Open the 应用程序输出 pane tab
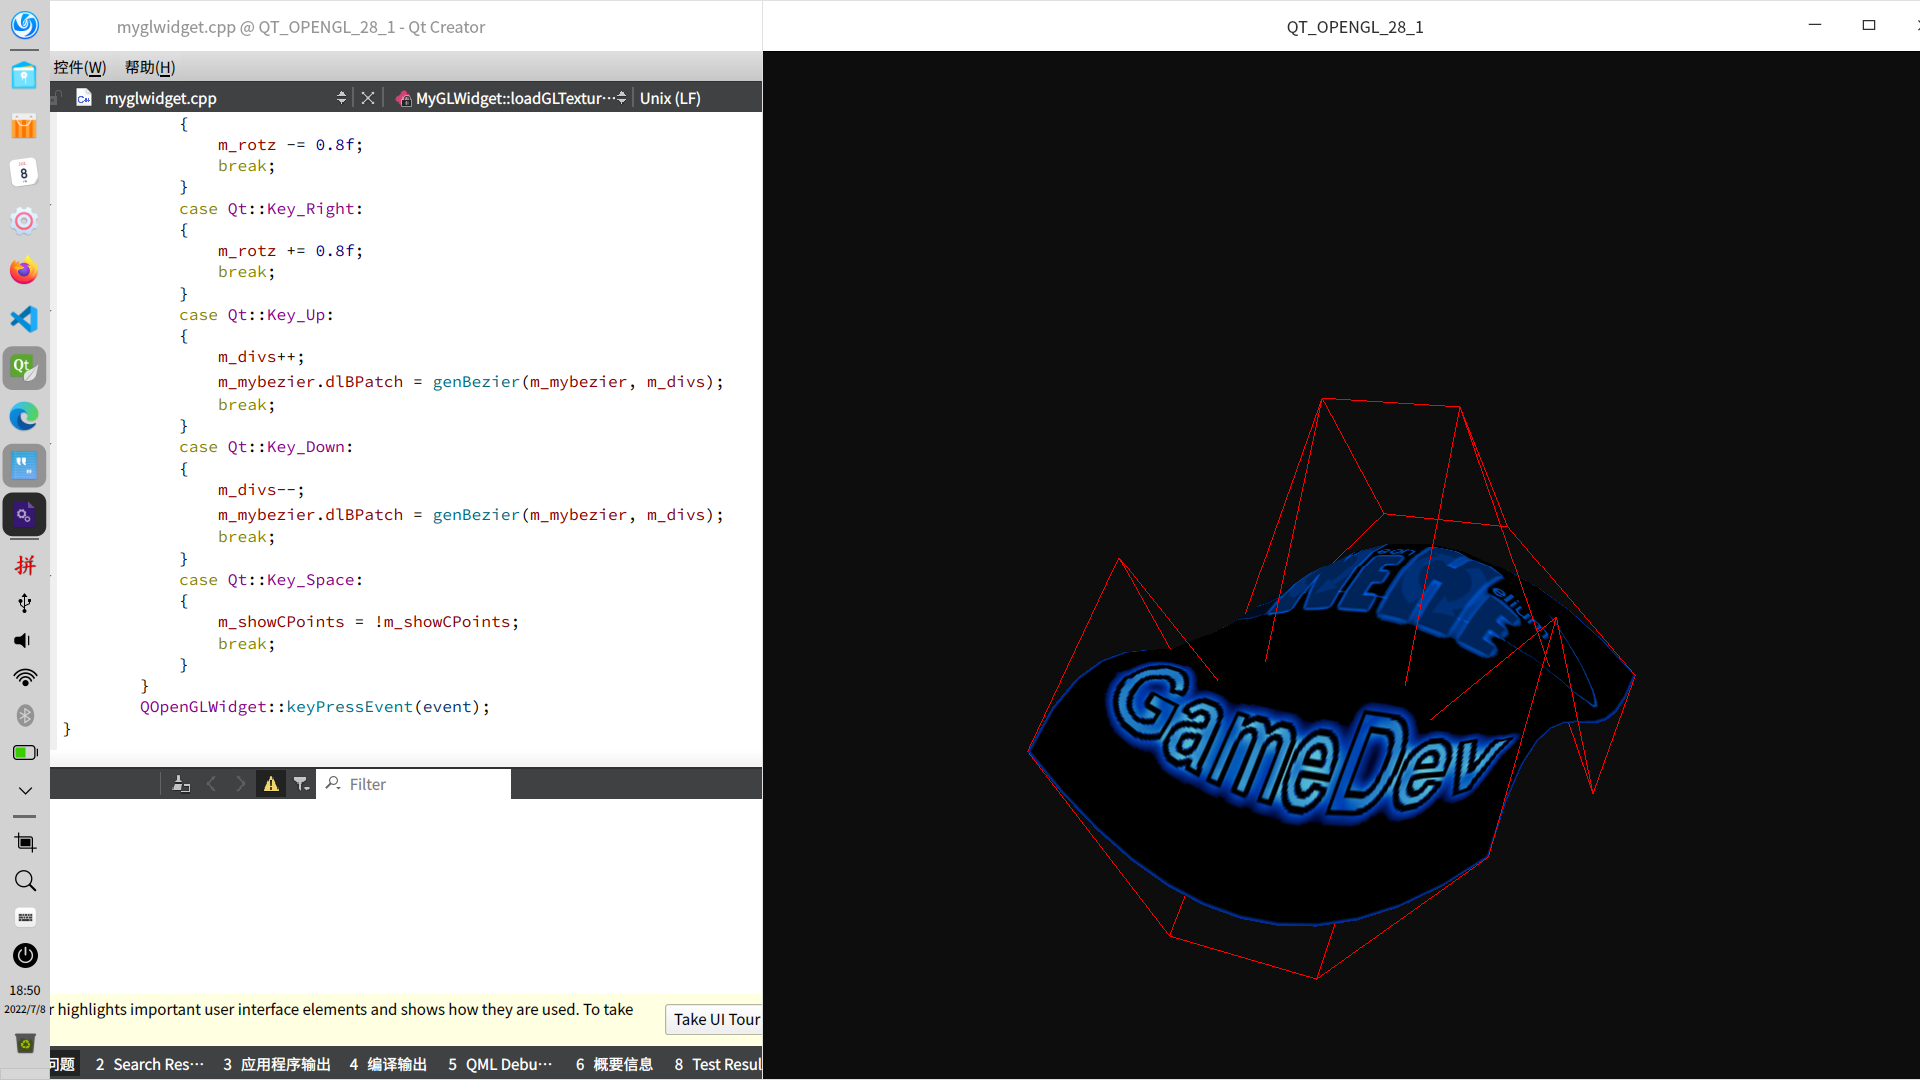The image size is (1920, 1080). pyautogui.click(x=277, y=1064)
